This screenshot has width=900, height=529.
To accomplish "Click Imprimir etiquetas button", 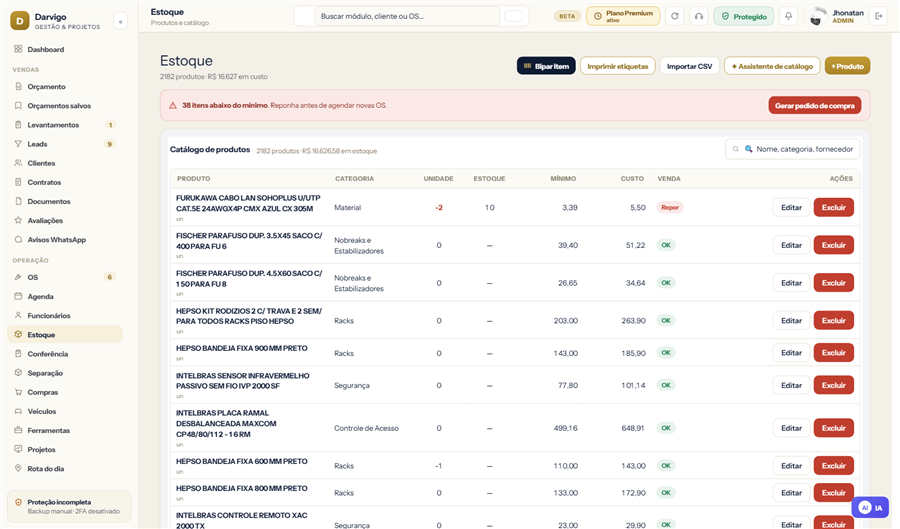I will [618, 66].
